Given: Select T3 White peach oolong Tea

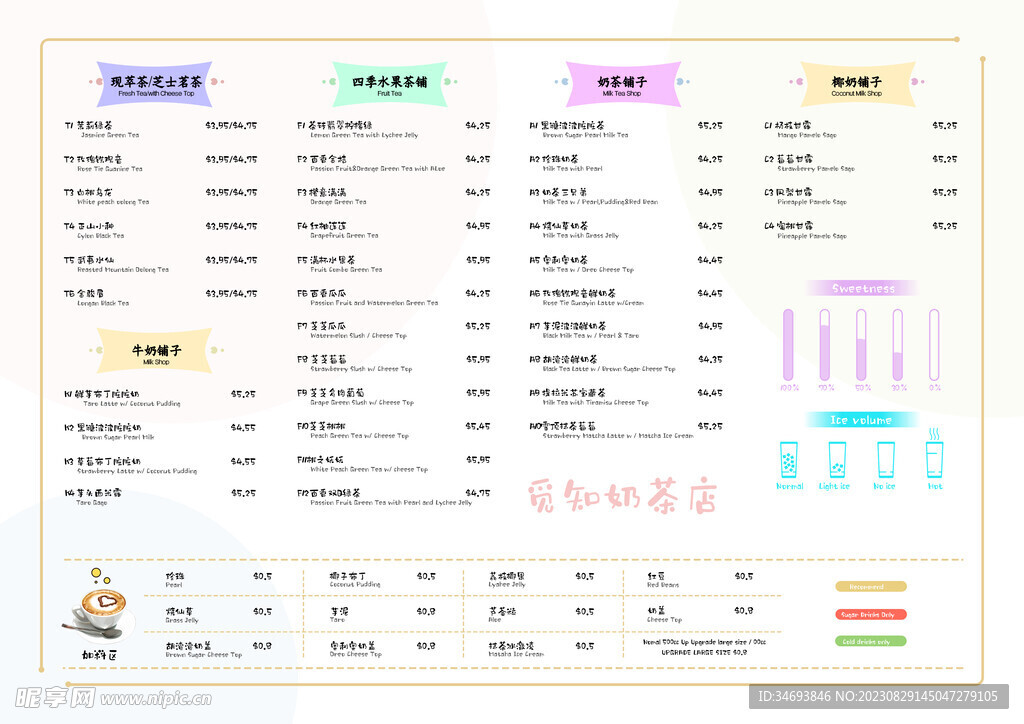Looking at the screenshot, I should click(x=160, y=197).
